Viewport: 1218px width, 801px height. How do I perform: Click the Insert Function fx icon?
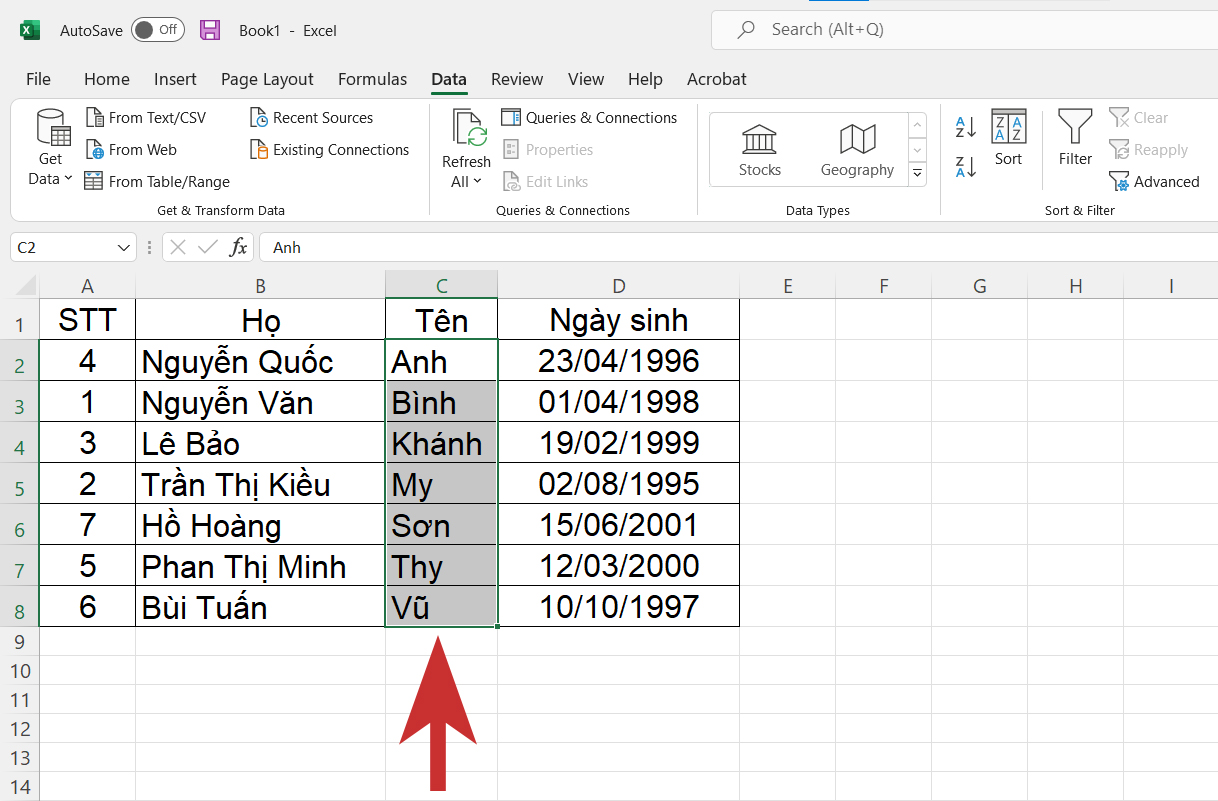point(238,247)
